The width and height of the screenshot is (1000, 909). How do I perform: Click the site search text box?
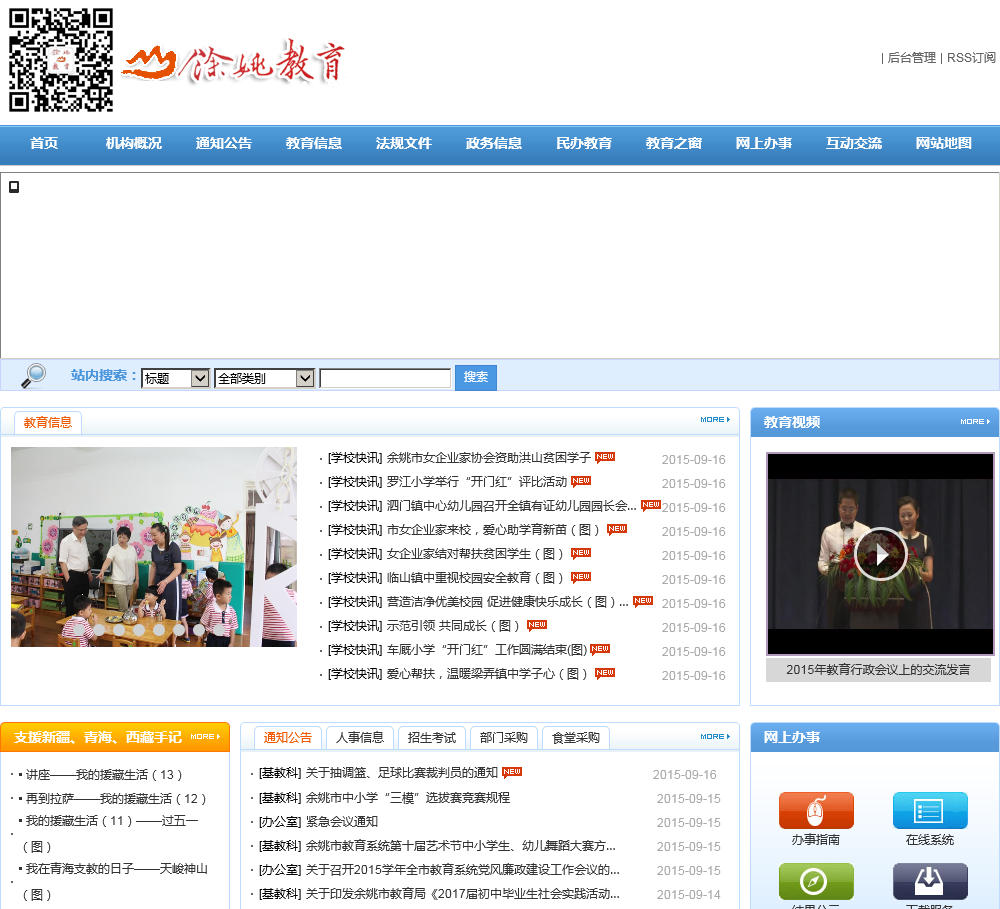(385, 378)
